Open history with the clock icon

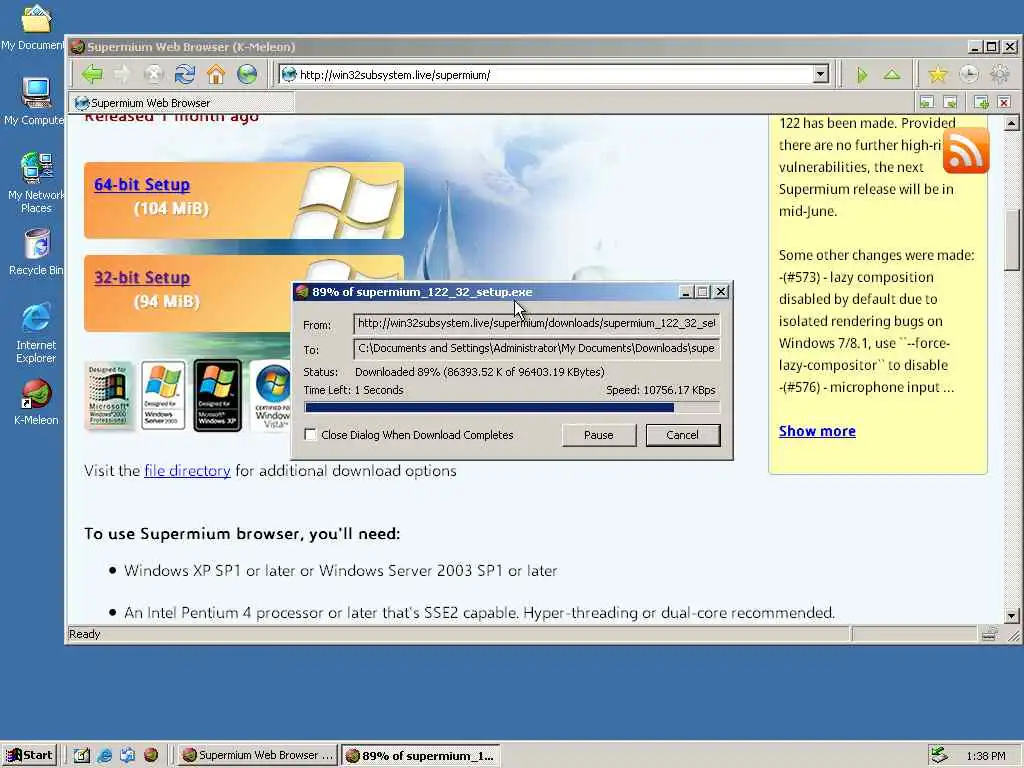[968, 74]
